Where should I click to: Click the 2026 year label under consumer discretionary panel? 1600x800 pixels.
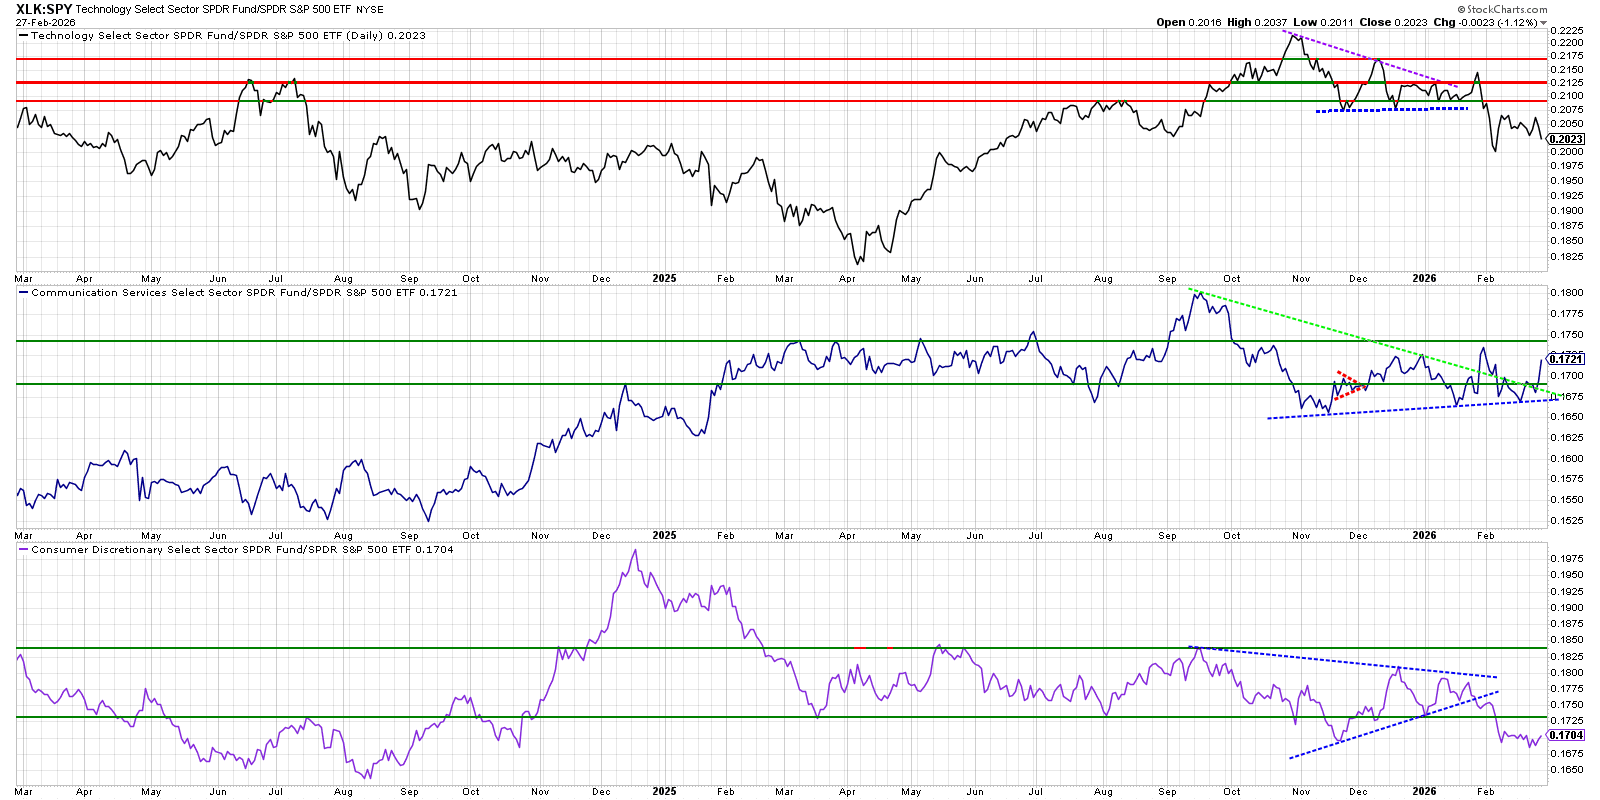[1424, 791]
